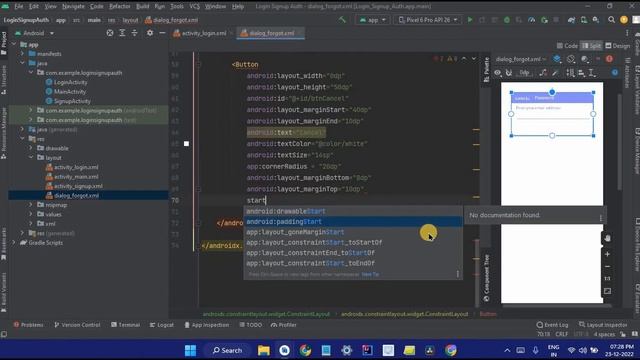Open the 0dp default margins dropdown
640x360 pixels.
(524, 73)
